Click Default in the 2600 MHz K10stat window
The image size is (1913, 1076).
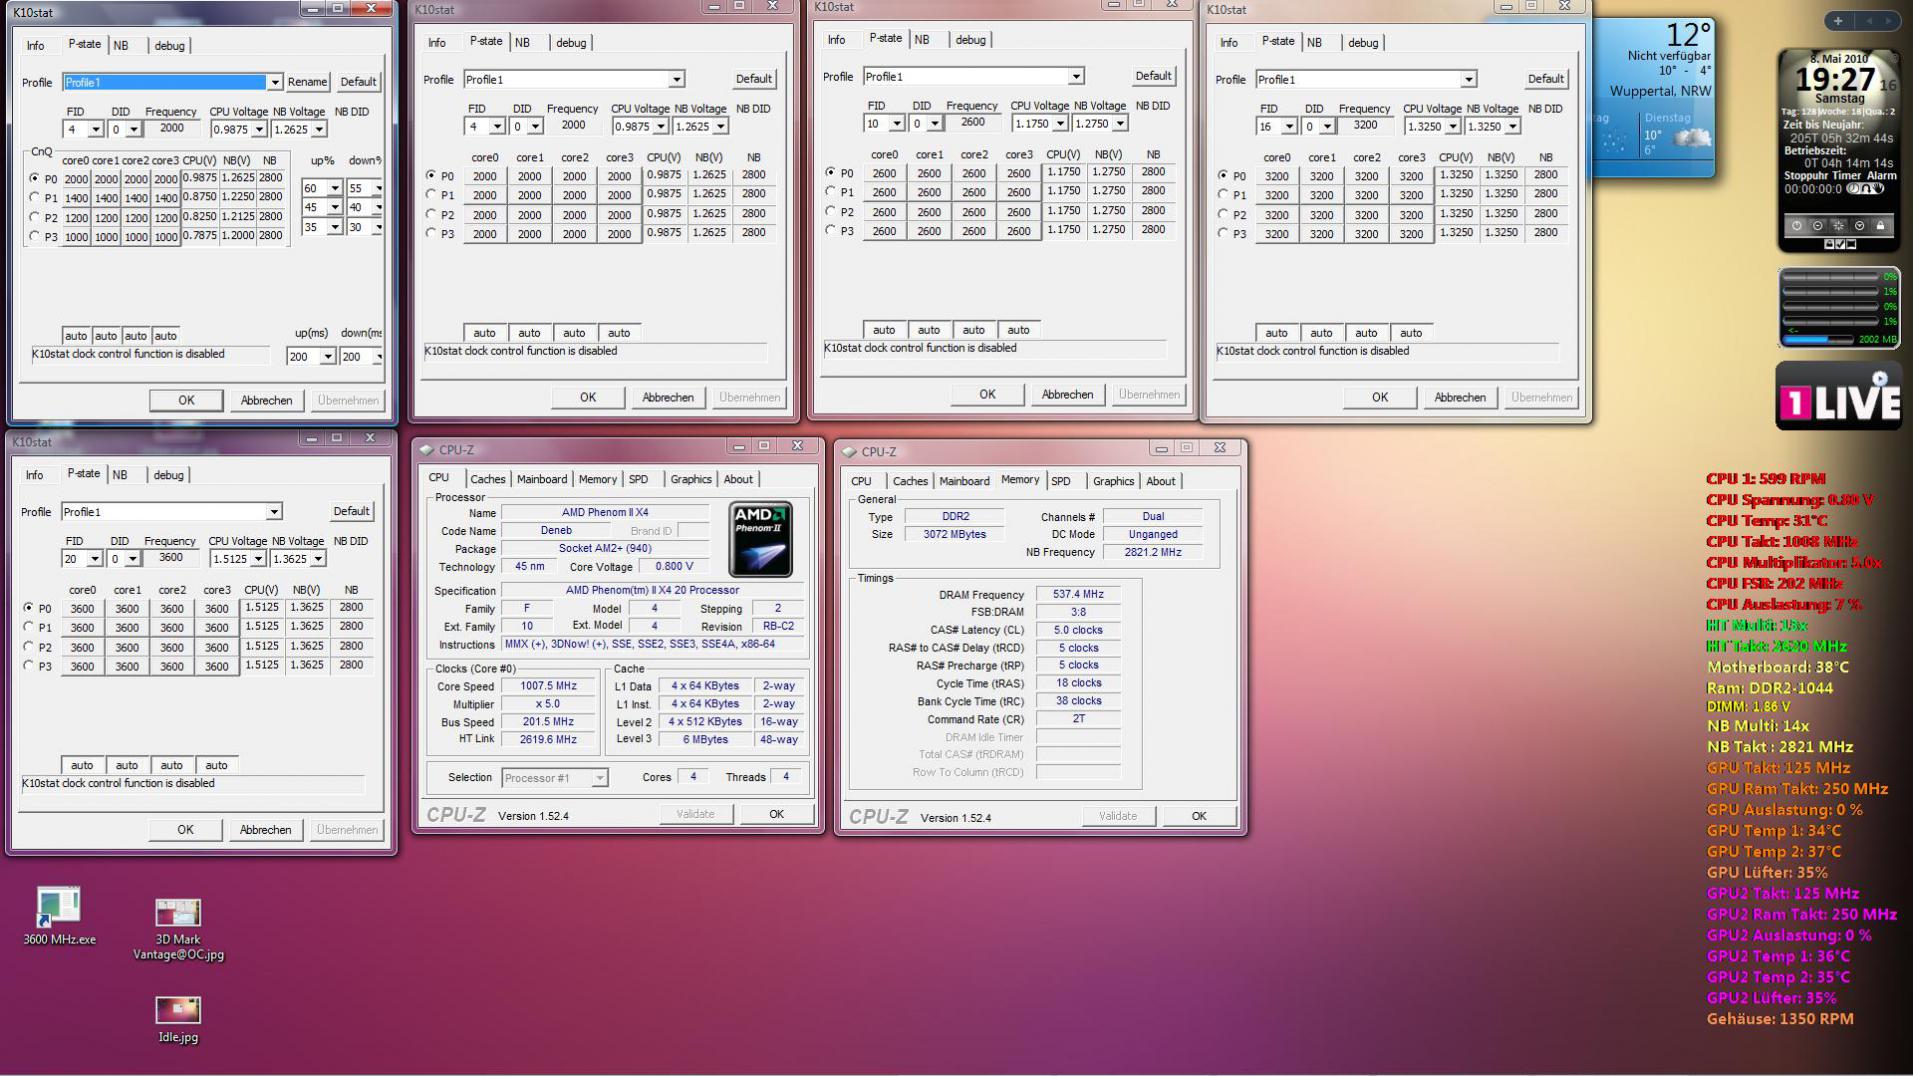1153,76
